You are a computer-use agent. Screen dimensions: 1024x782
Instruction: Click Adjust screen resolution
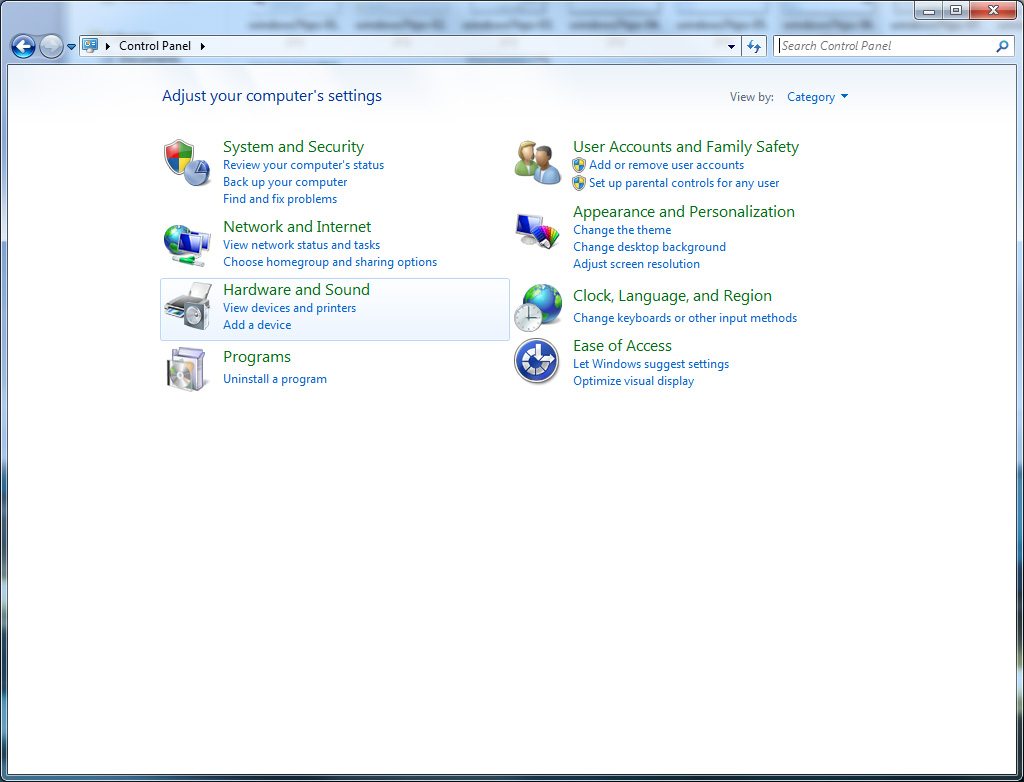point(637,264)
